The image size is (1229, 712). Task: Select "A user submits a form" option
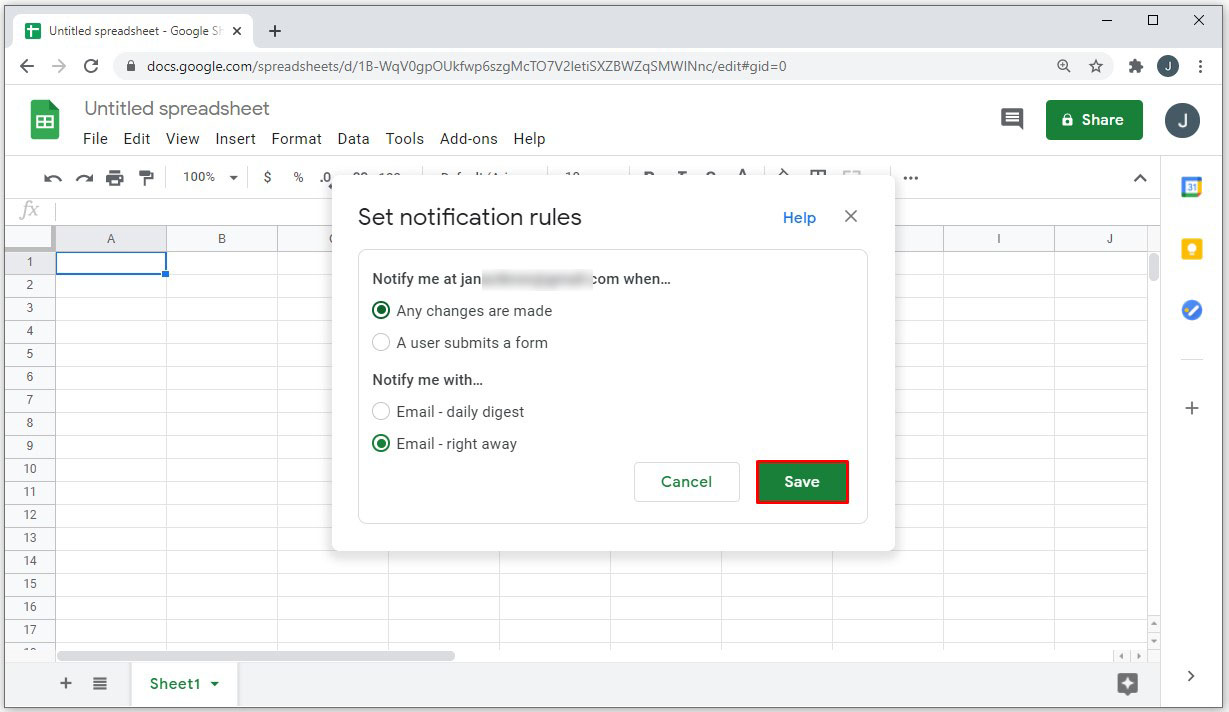381,343
